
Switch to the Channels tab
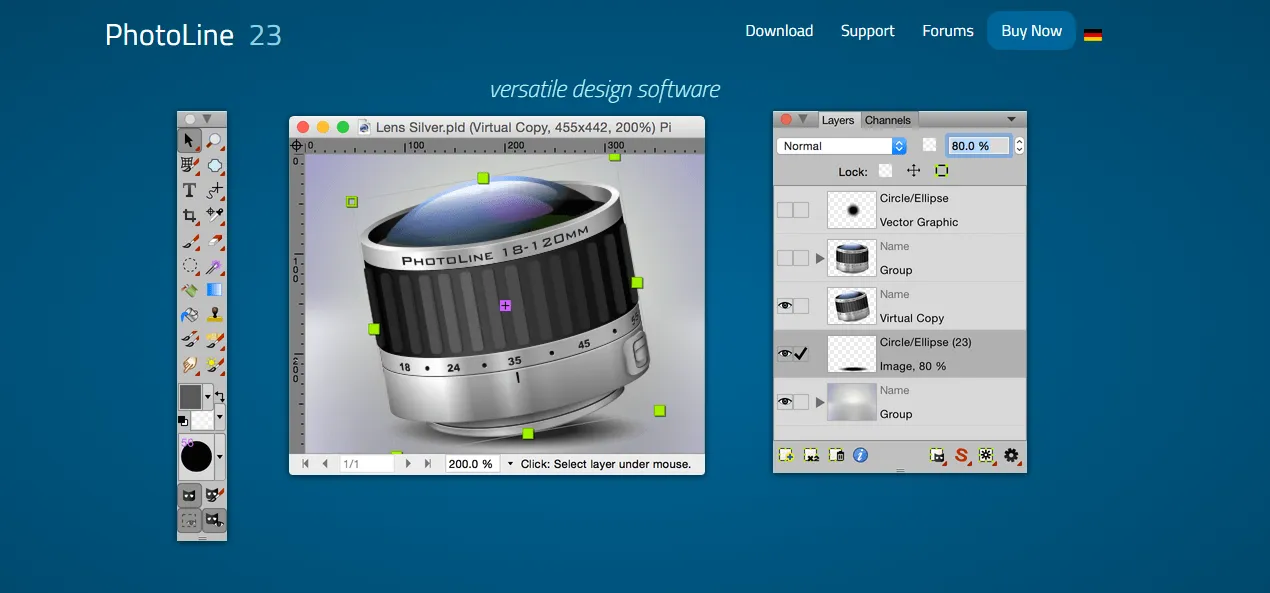point(888,120)
